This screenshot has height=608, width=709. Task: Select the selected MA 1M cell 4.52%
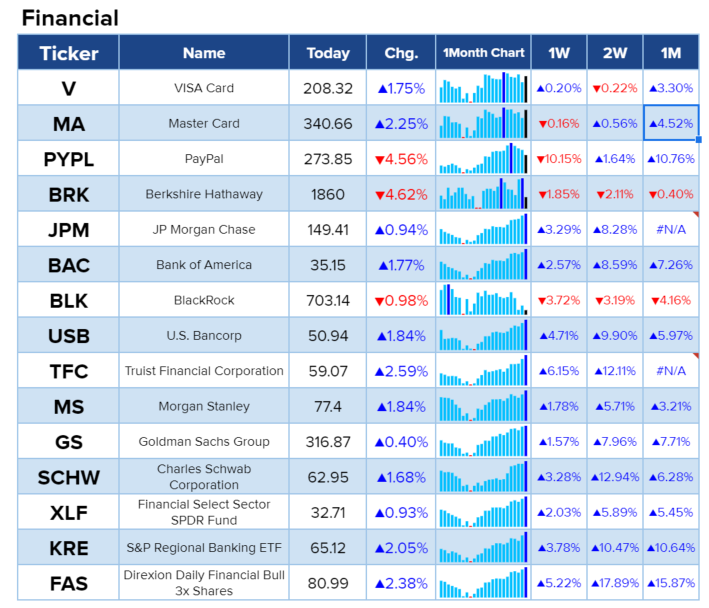pos(671,123)
